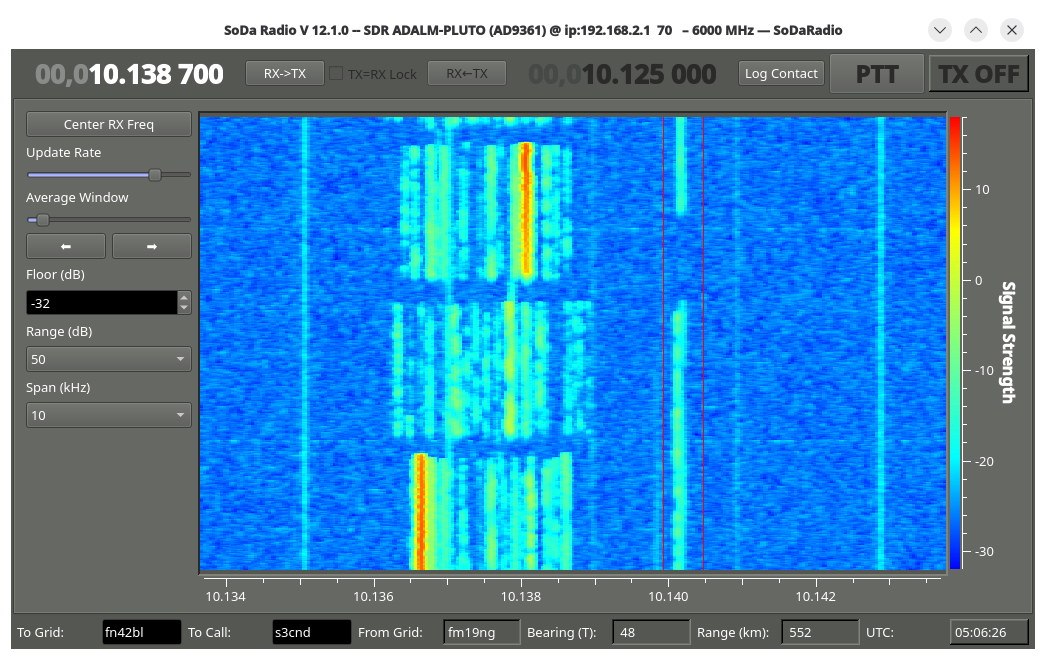Click the Signal Strength scale label
Viewport: 1046px width, 660px height.
(x=1008, y=342)
